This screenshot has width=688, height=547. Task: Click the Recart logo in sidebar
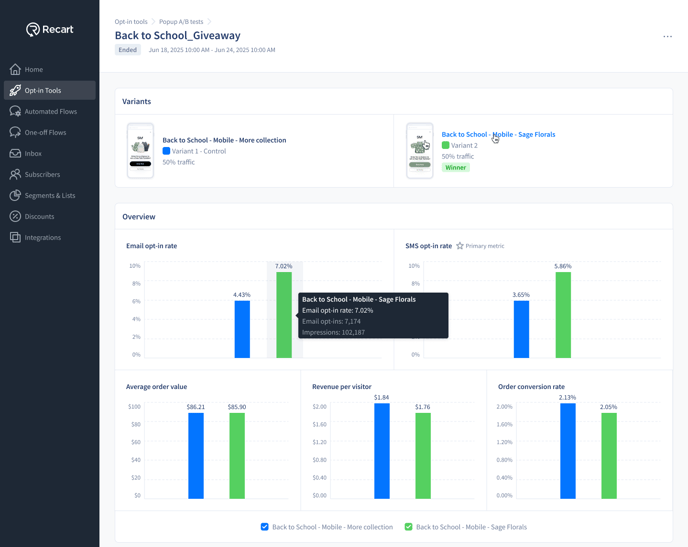pyautogui.click(x=49, y=29)
